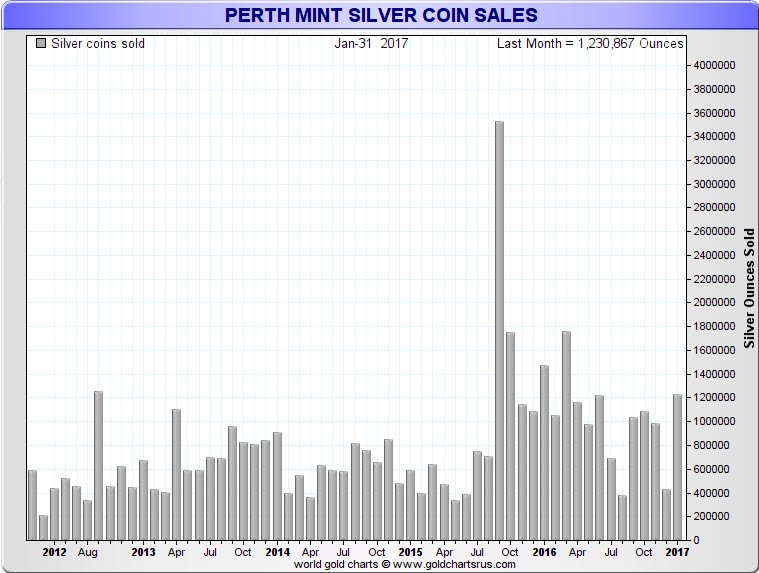The width and height of the screenshot is (759, 573).
Task: Click the vertical axis title 'Silver Ounces Sold'
Action: (749, 288)
